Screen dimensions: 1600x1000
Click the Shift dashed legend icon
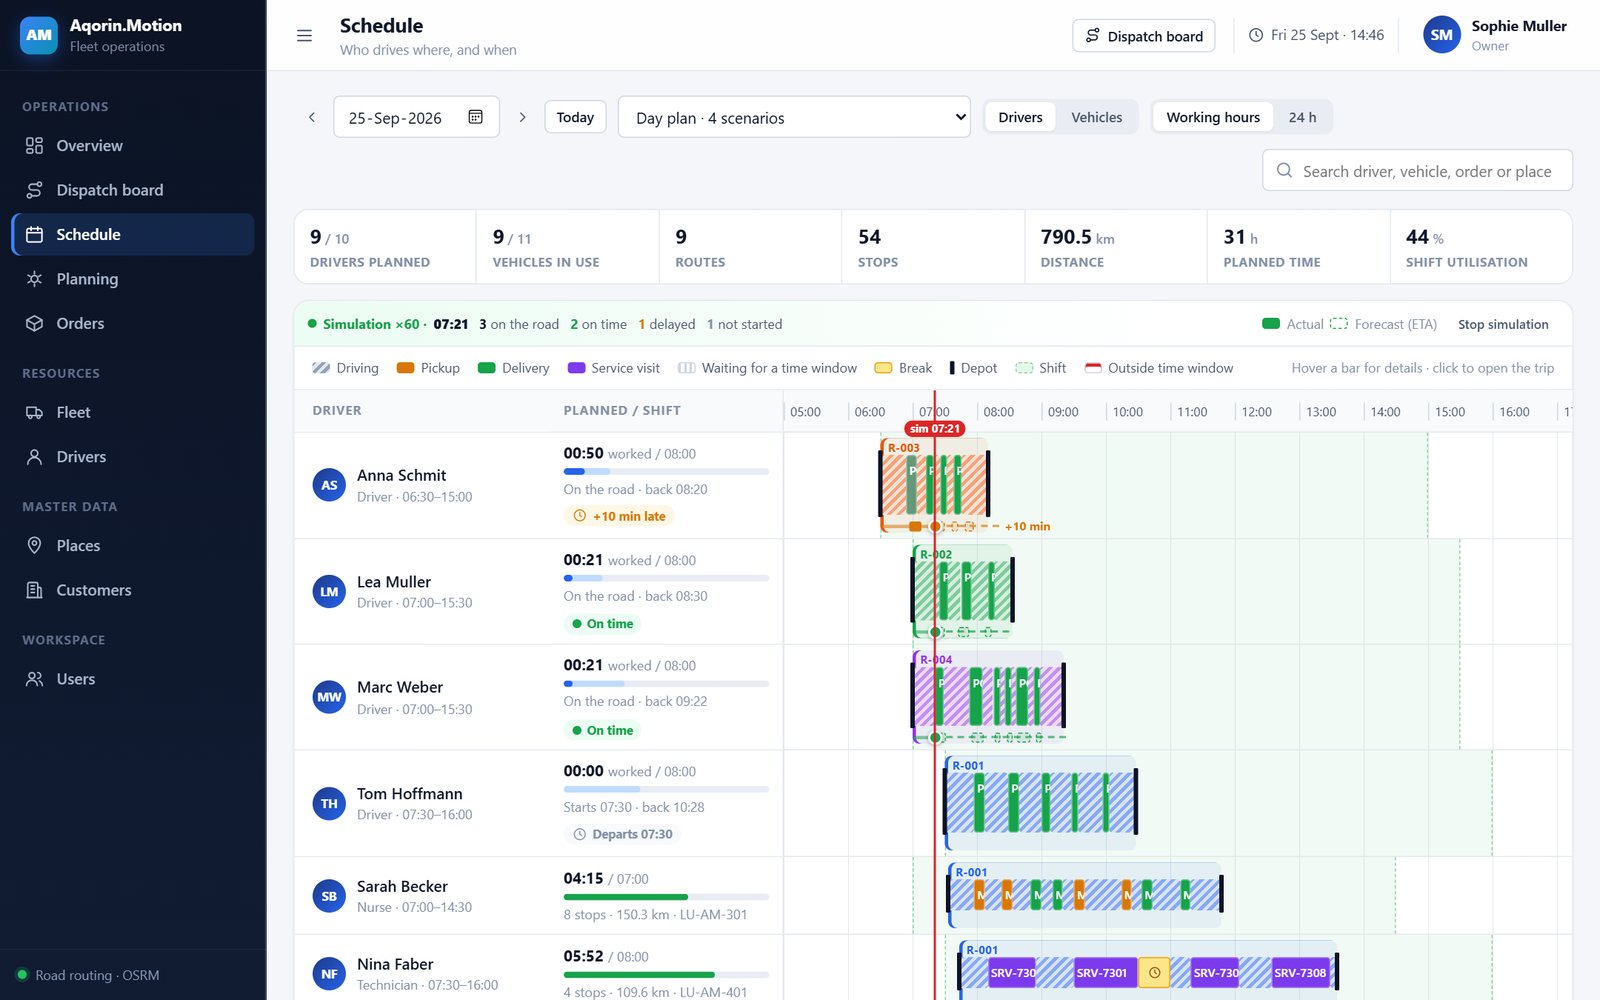1024,368
